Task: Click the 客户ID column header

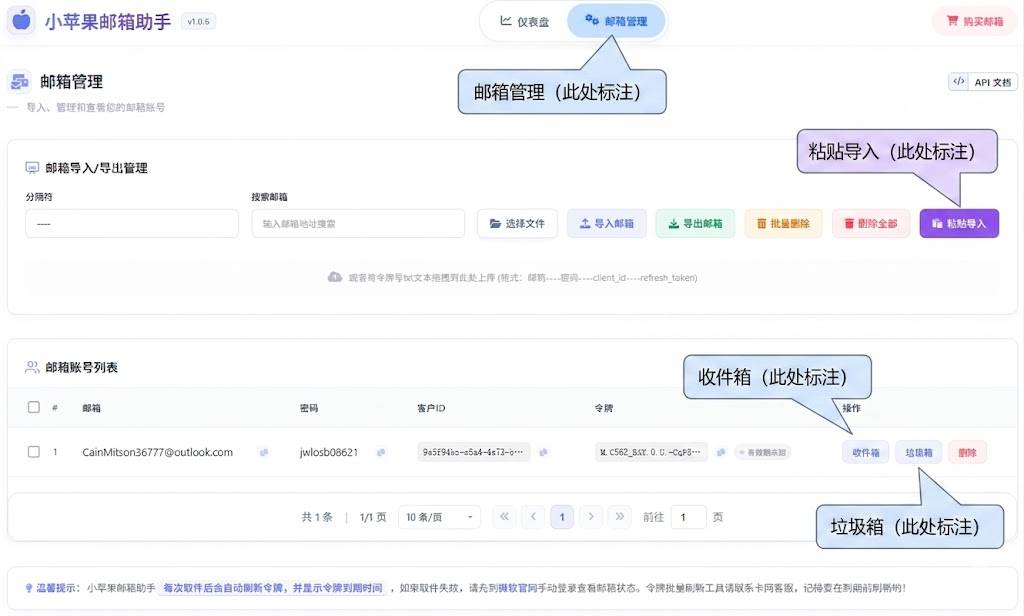Action: (x=431, y=408)
